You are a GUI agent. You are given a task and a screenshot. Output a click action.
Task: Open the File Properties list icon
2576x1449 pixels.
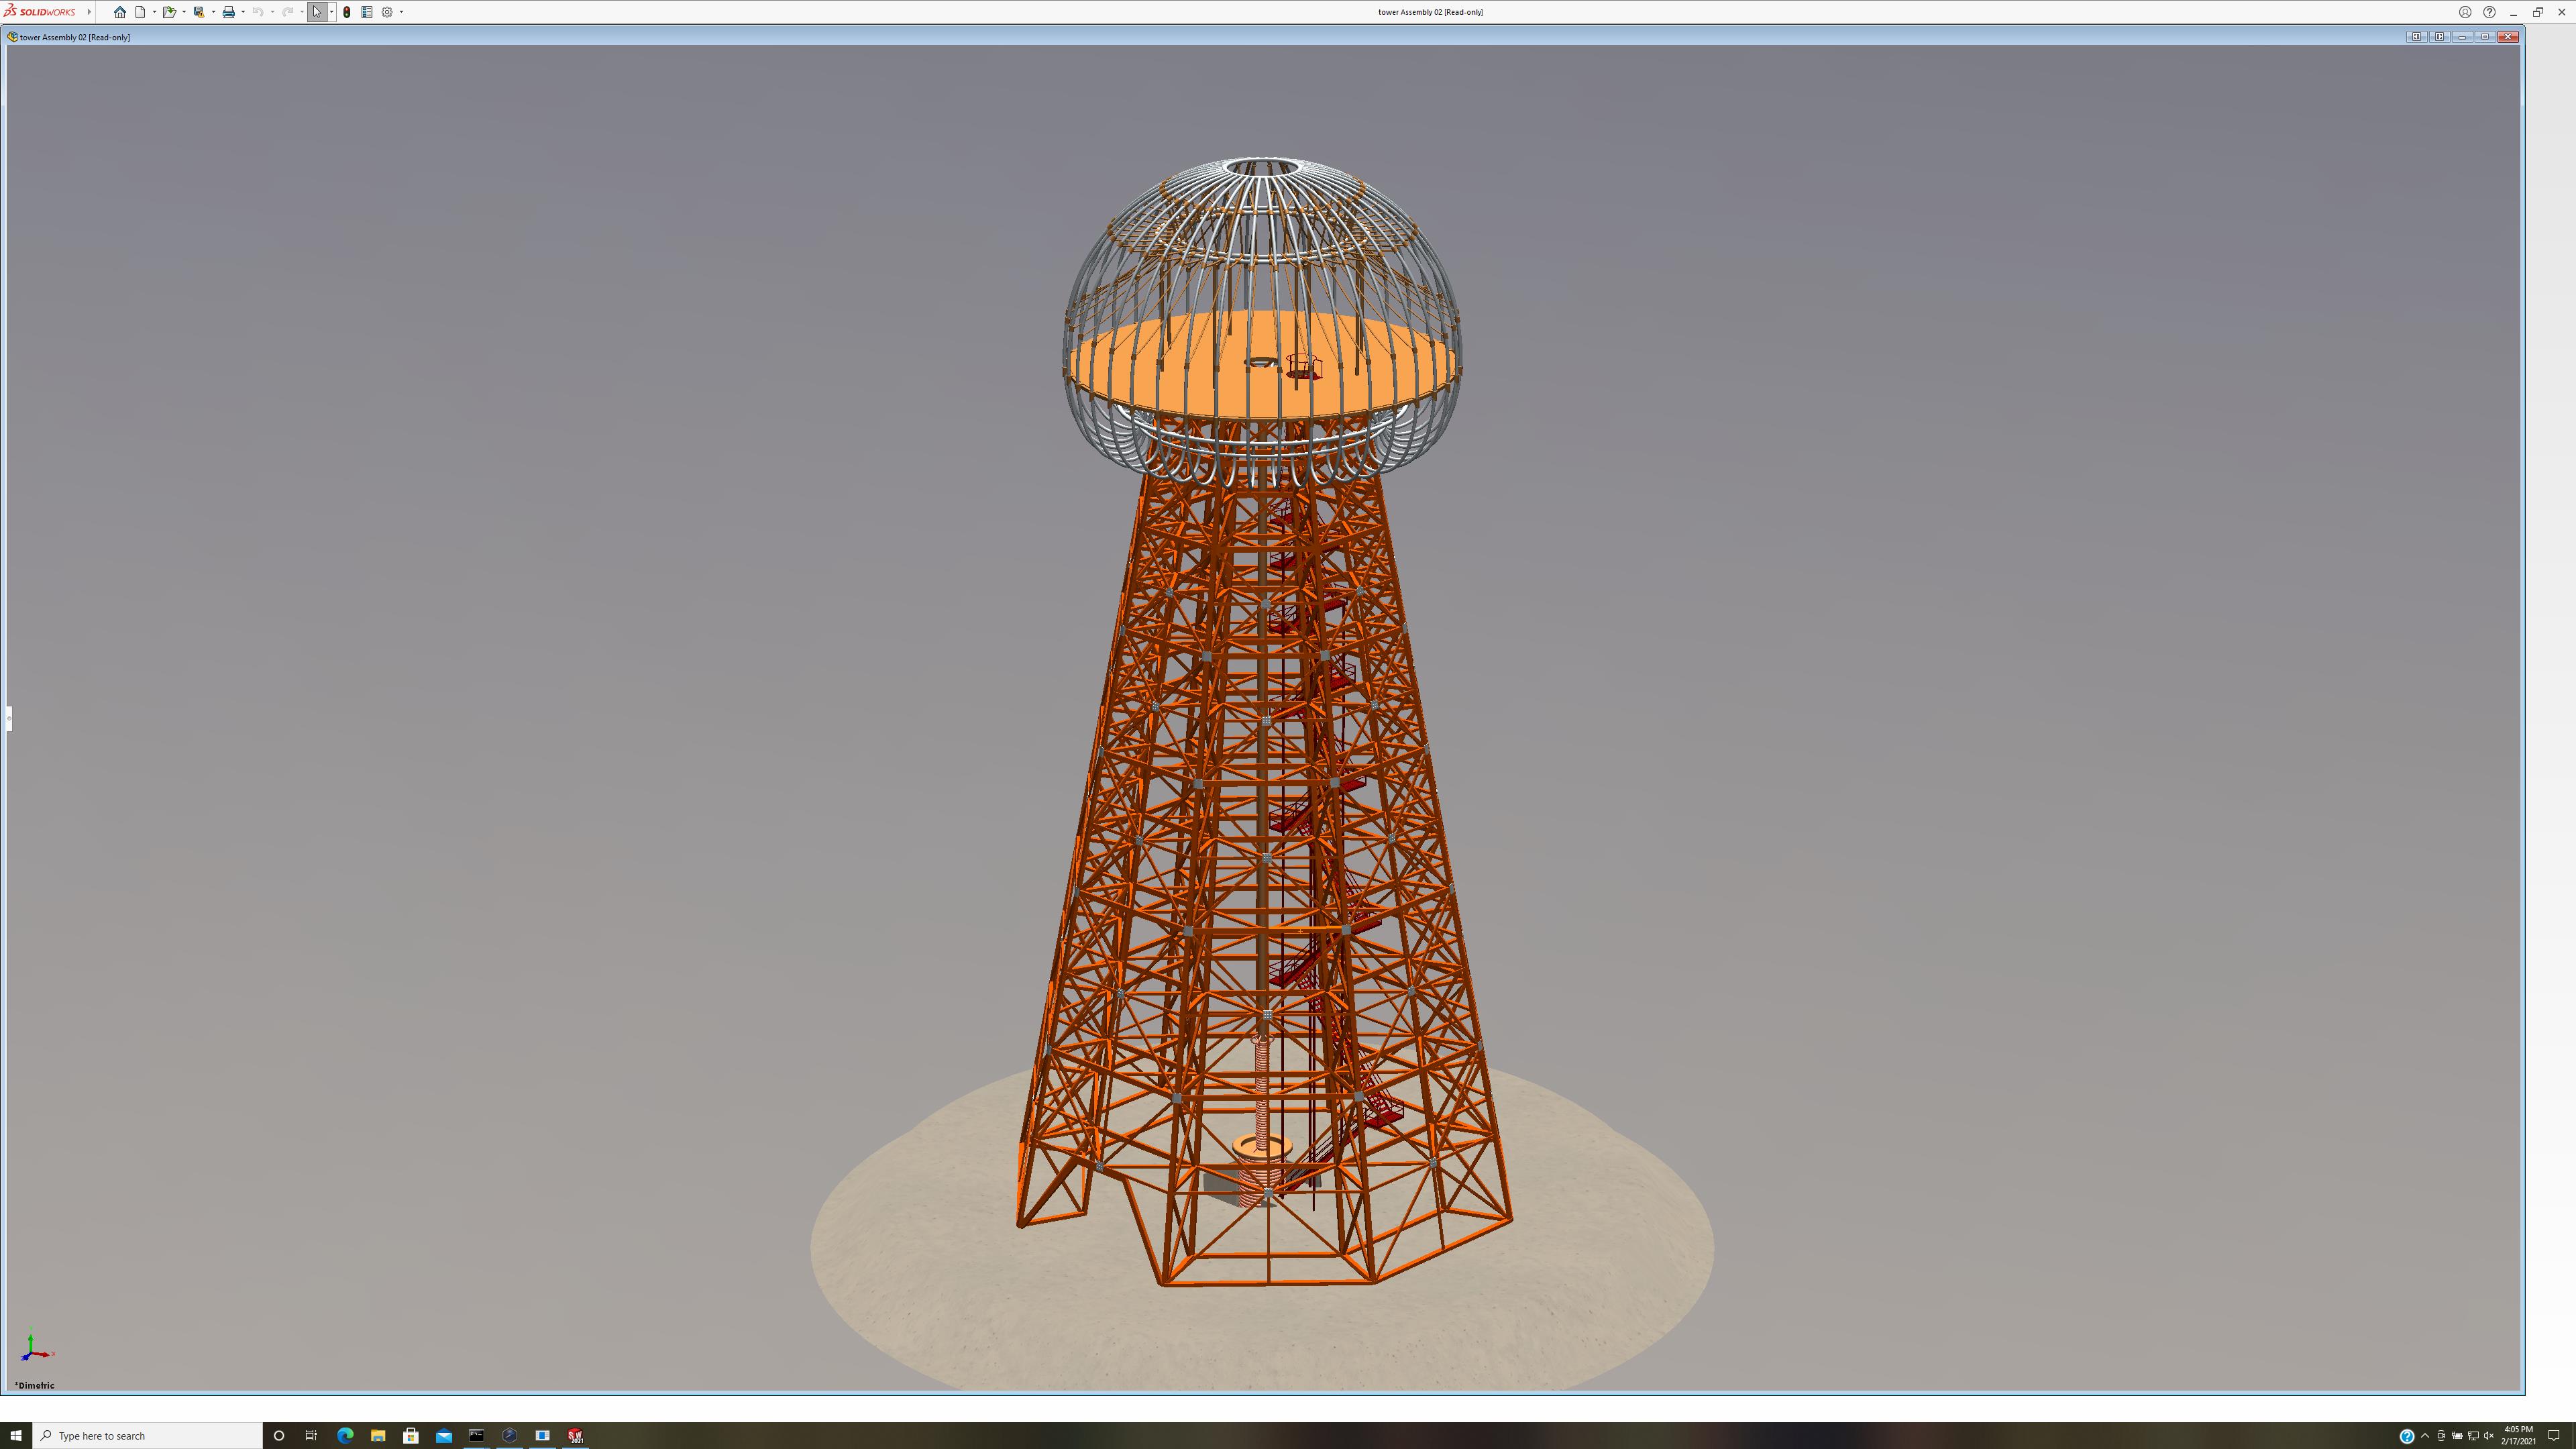[x=367, y=12]
